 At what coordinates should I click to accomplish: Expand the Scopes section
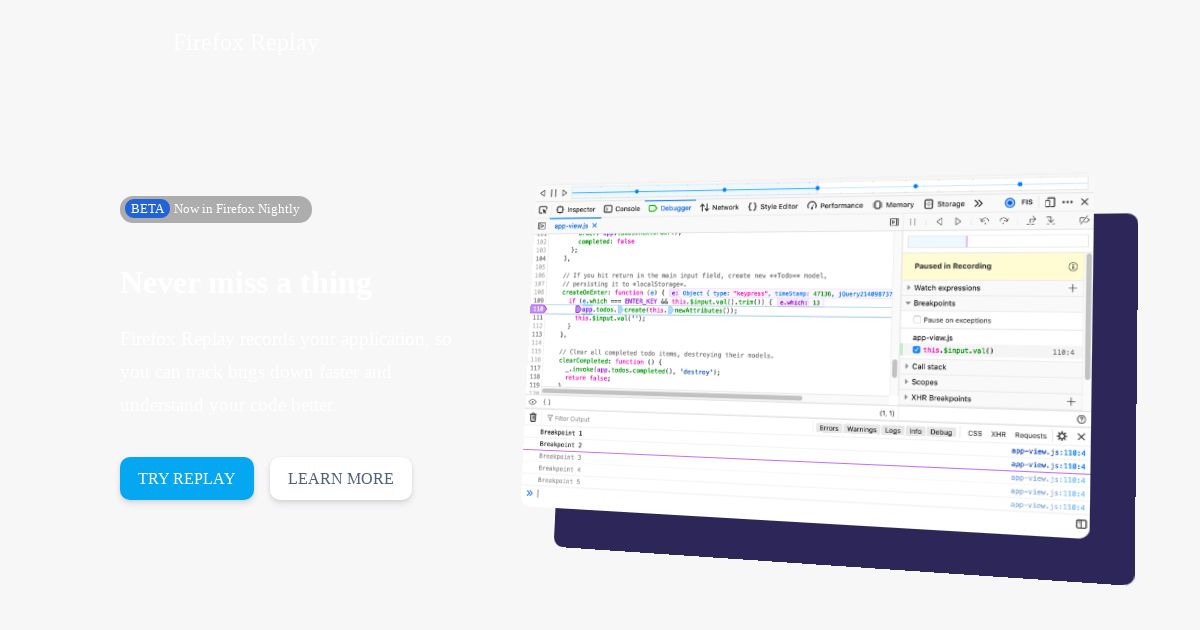pos(921,382)
